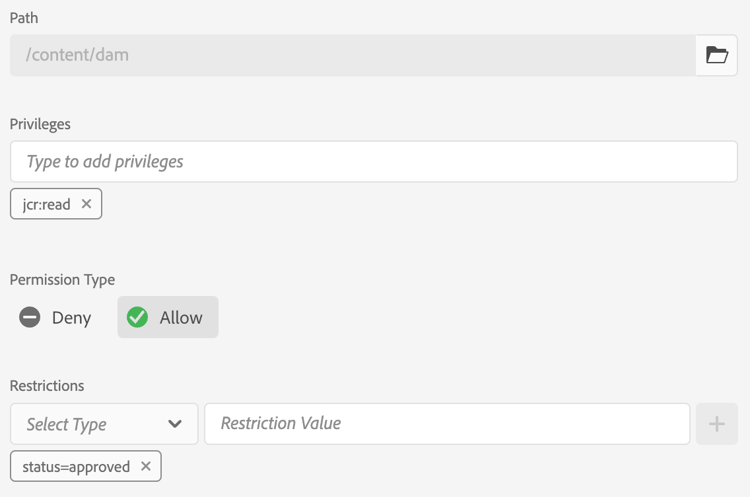The image size is (750, 497).
Task: Click the grey minus Deny icon
Action: (30, 317)
